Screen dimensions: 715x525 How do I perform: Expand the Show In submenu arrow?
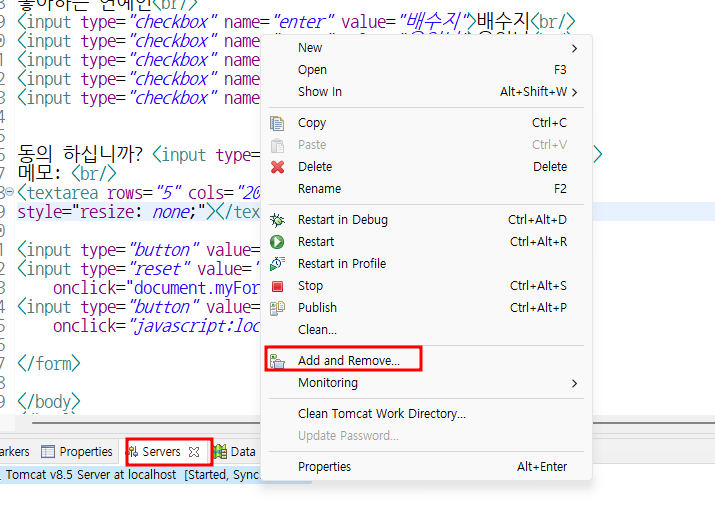click(575, 92)
